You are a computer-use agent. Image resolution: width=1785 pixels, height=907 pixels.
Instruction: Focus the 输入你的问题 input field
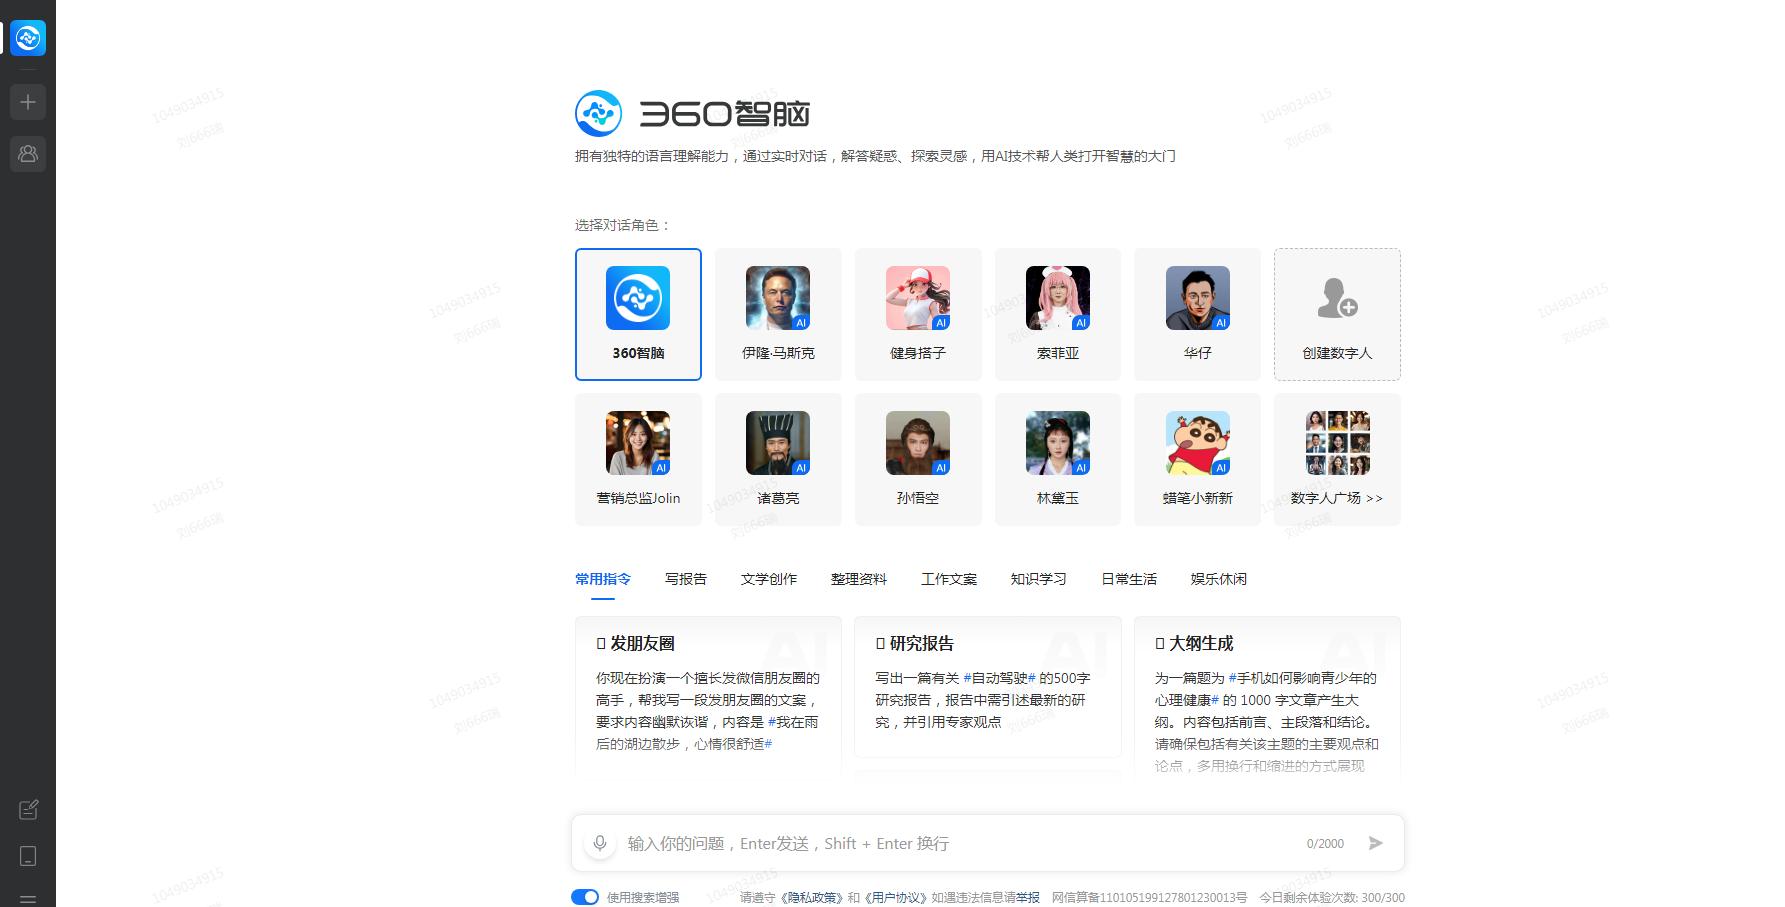(960, 843)
